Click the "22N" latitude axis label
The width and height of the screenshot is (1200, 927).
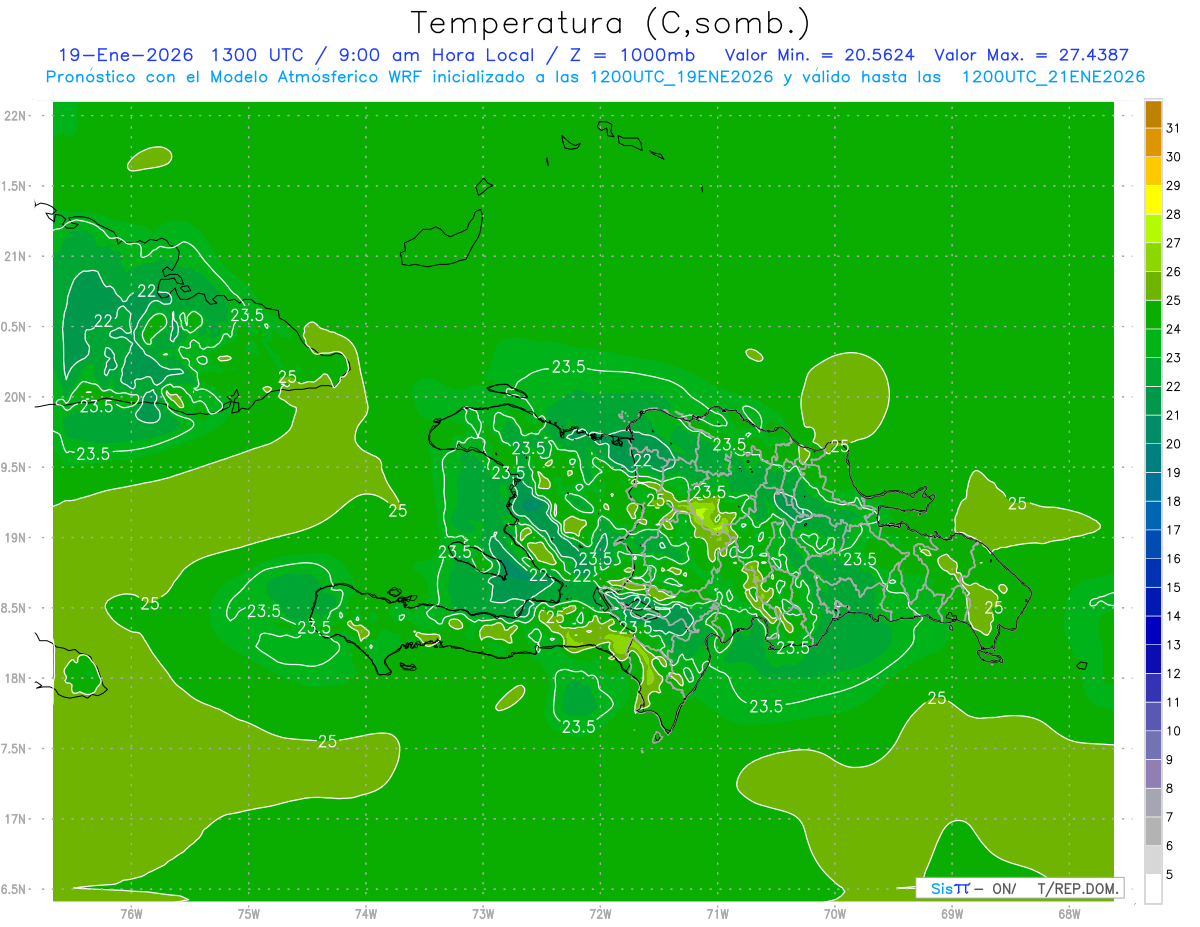coord(15,116)
